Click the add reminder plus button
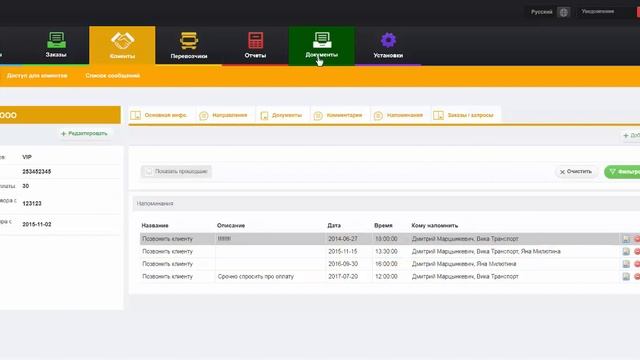This screenshot has width=640, height=360. [x=631, y=135]
